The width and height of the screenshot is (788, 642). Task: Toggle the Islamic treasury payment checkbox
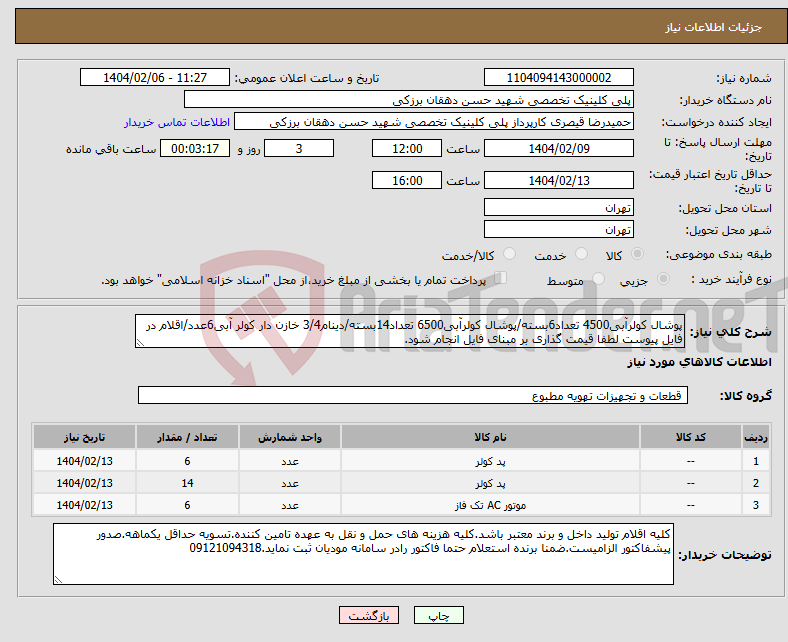(x=501, y=278)
